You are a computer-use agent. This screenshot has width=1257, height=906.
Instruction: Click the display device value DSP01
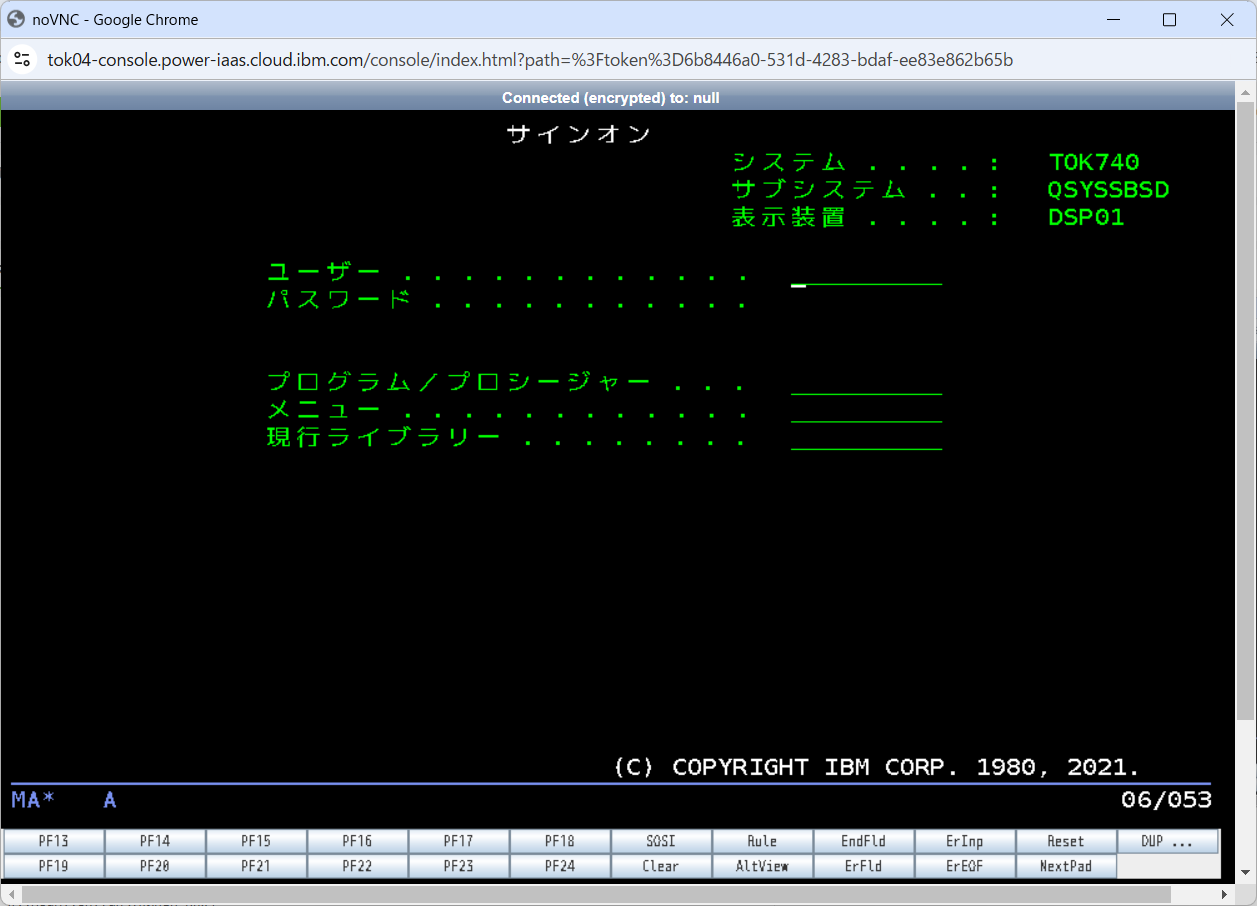pyautogui.click(x=1086, y=217)
